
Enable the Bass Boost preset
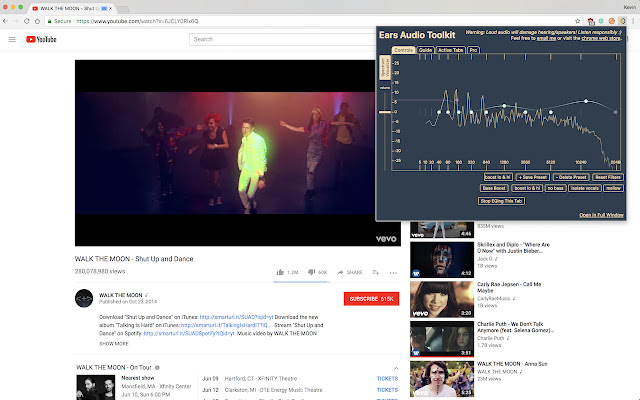click(x=494, y=187)
